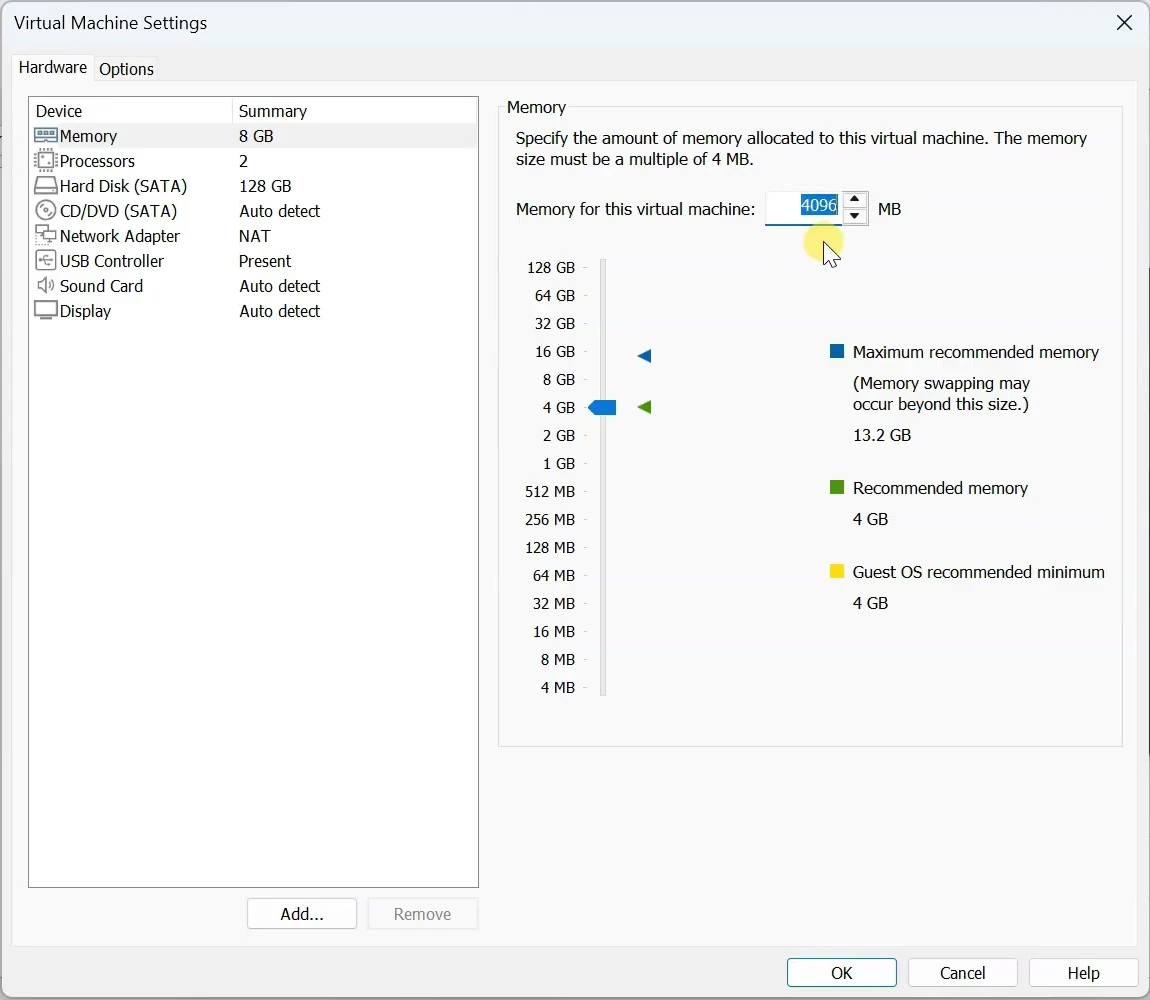Click the 2 GB mark on memory slider
Viewport: 1150px width, 1000px height.
click(558, 435)
